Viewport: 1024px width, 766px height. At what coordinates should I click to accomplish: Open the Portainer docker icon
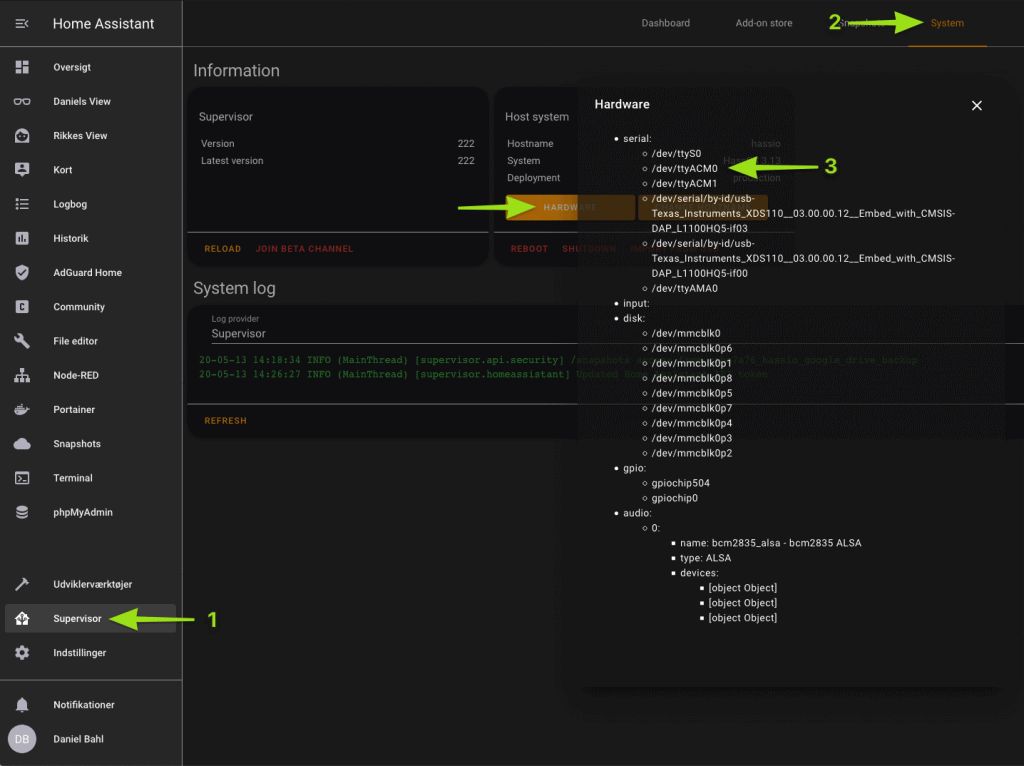tap(22, 409)
